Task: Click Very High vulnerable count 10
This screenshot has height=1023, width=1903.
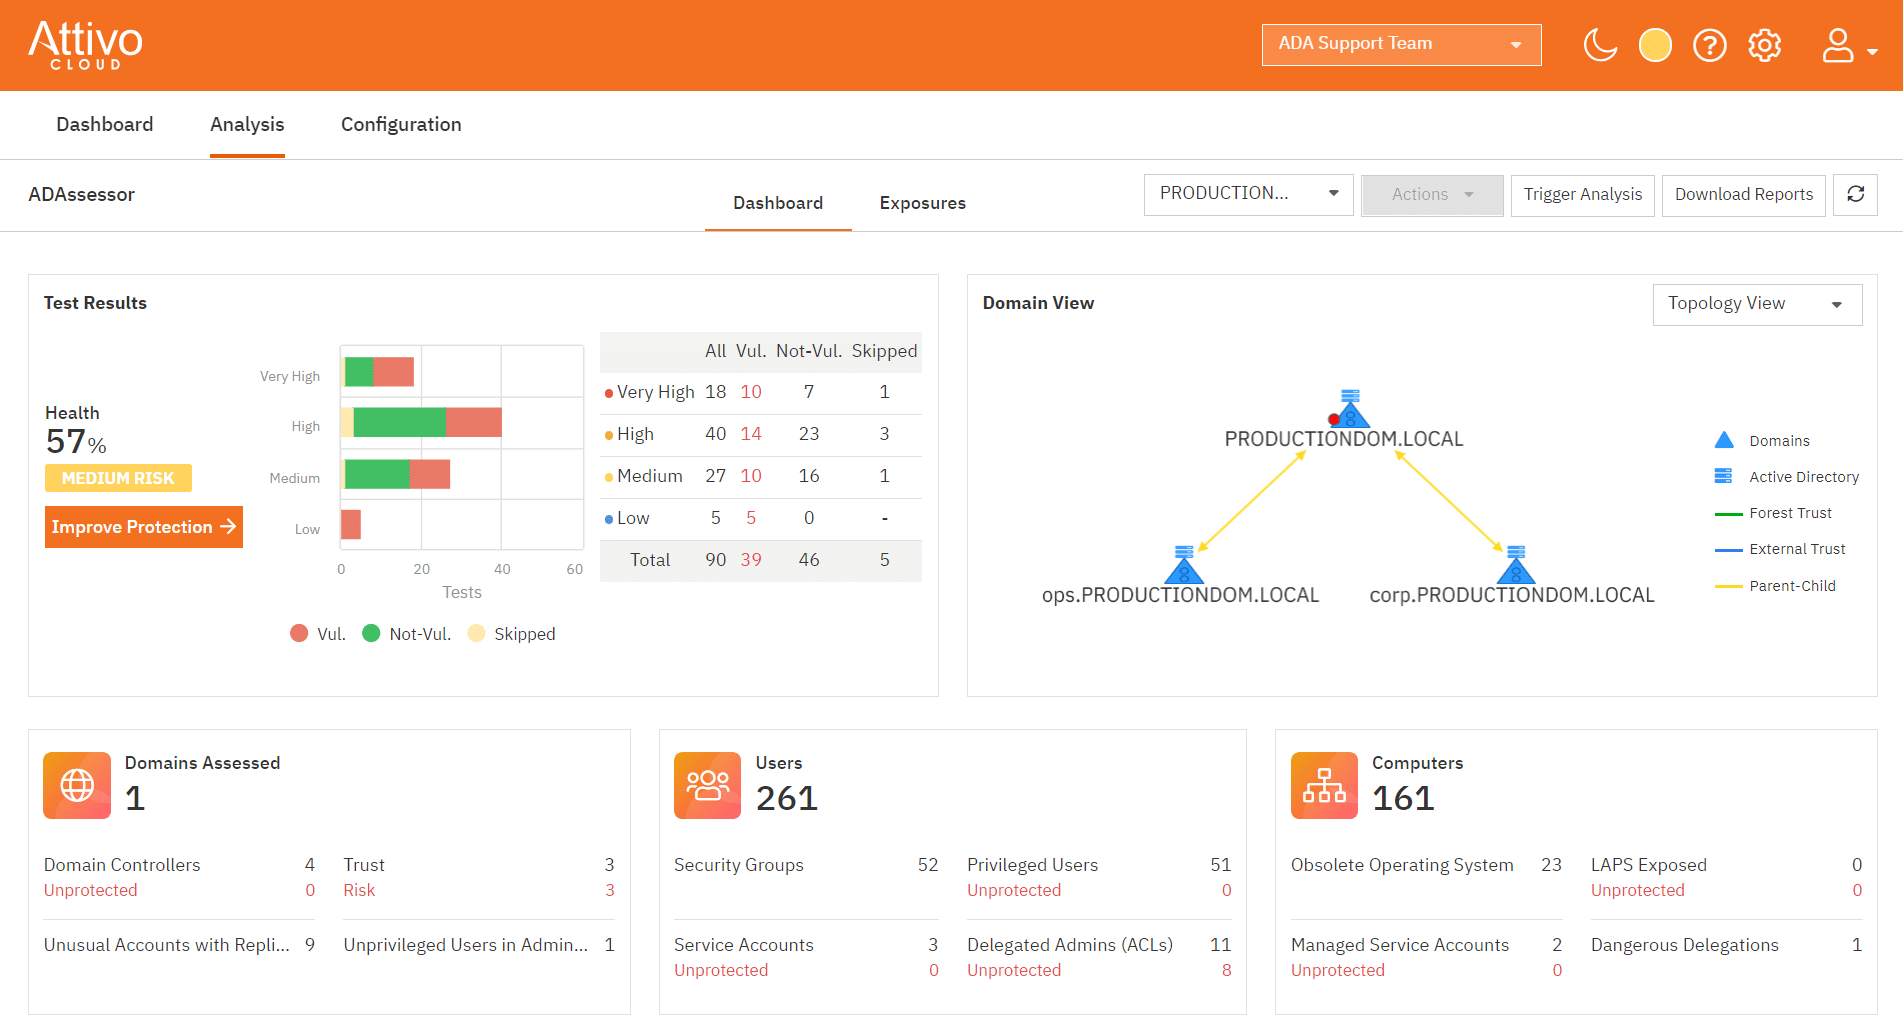Action: (x=751, y=392)
